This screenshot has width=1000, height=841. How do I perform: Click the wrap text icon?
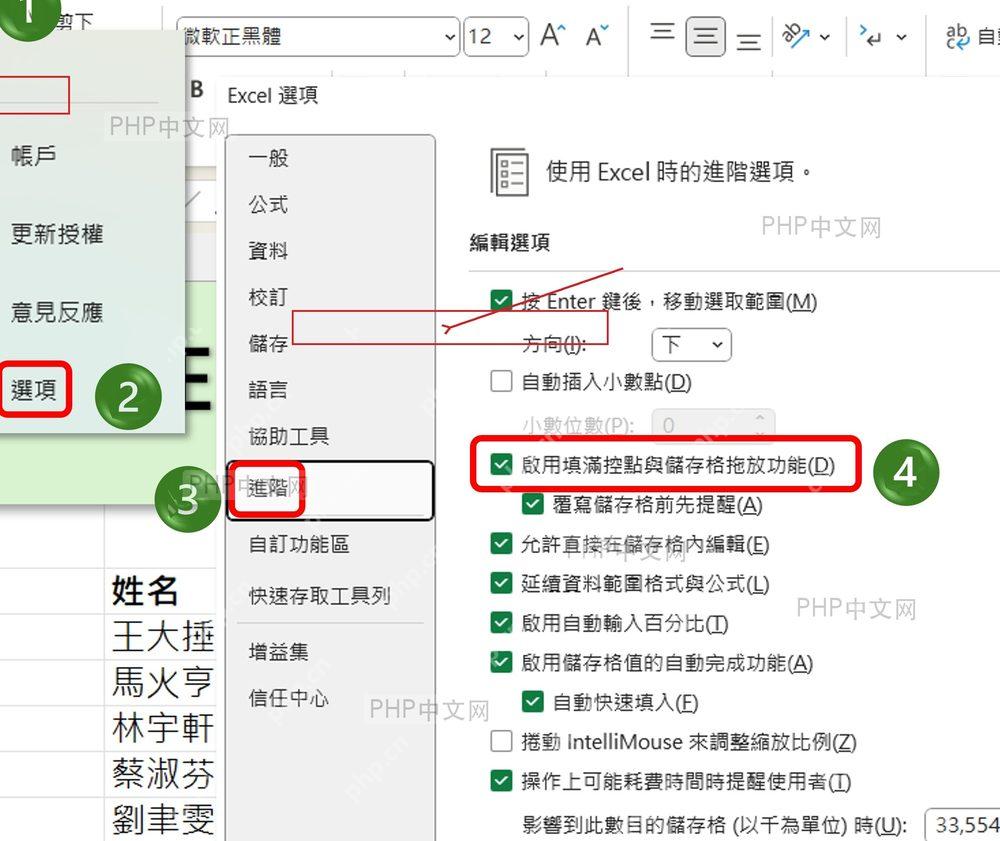(x=958, y=37)
